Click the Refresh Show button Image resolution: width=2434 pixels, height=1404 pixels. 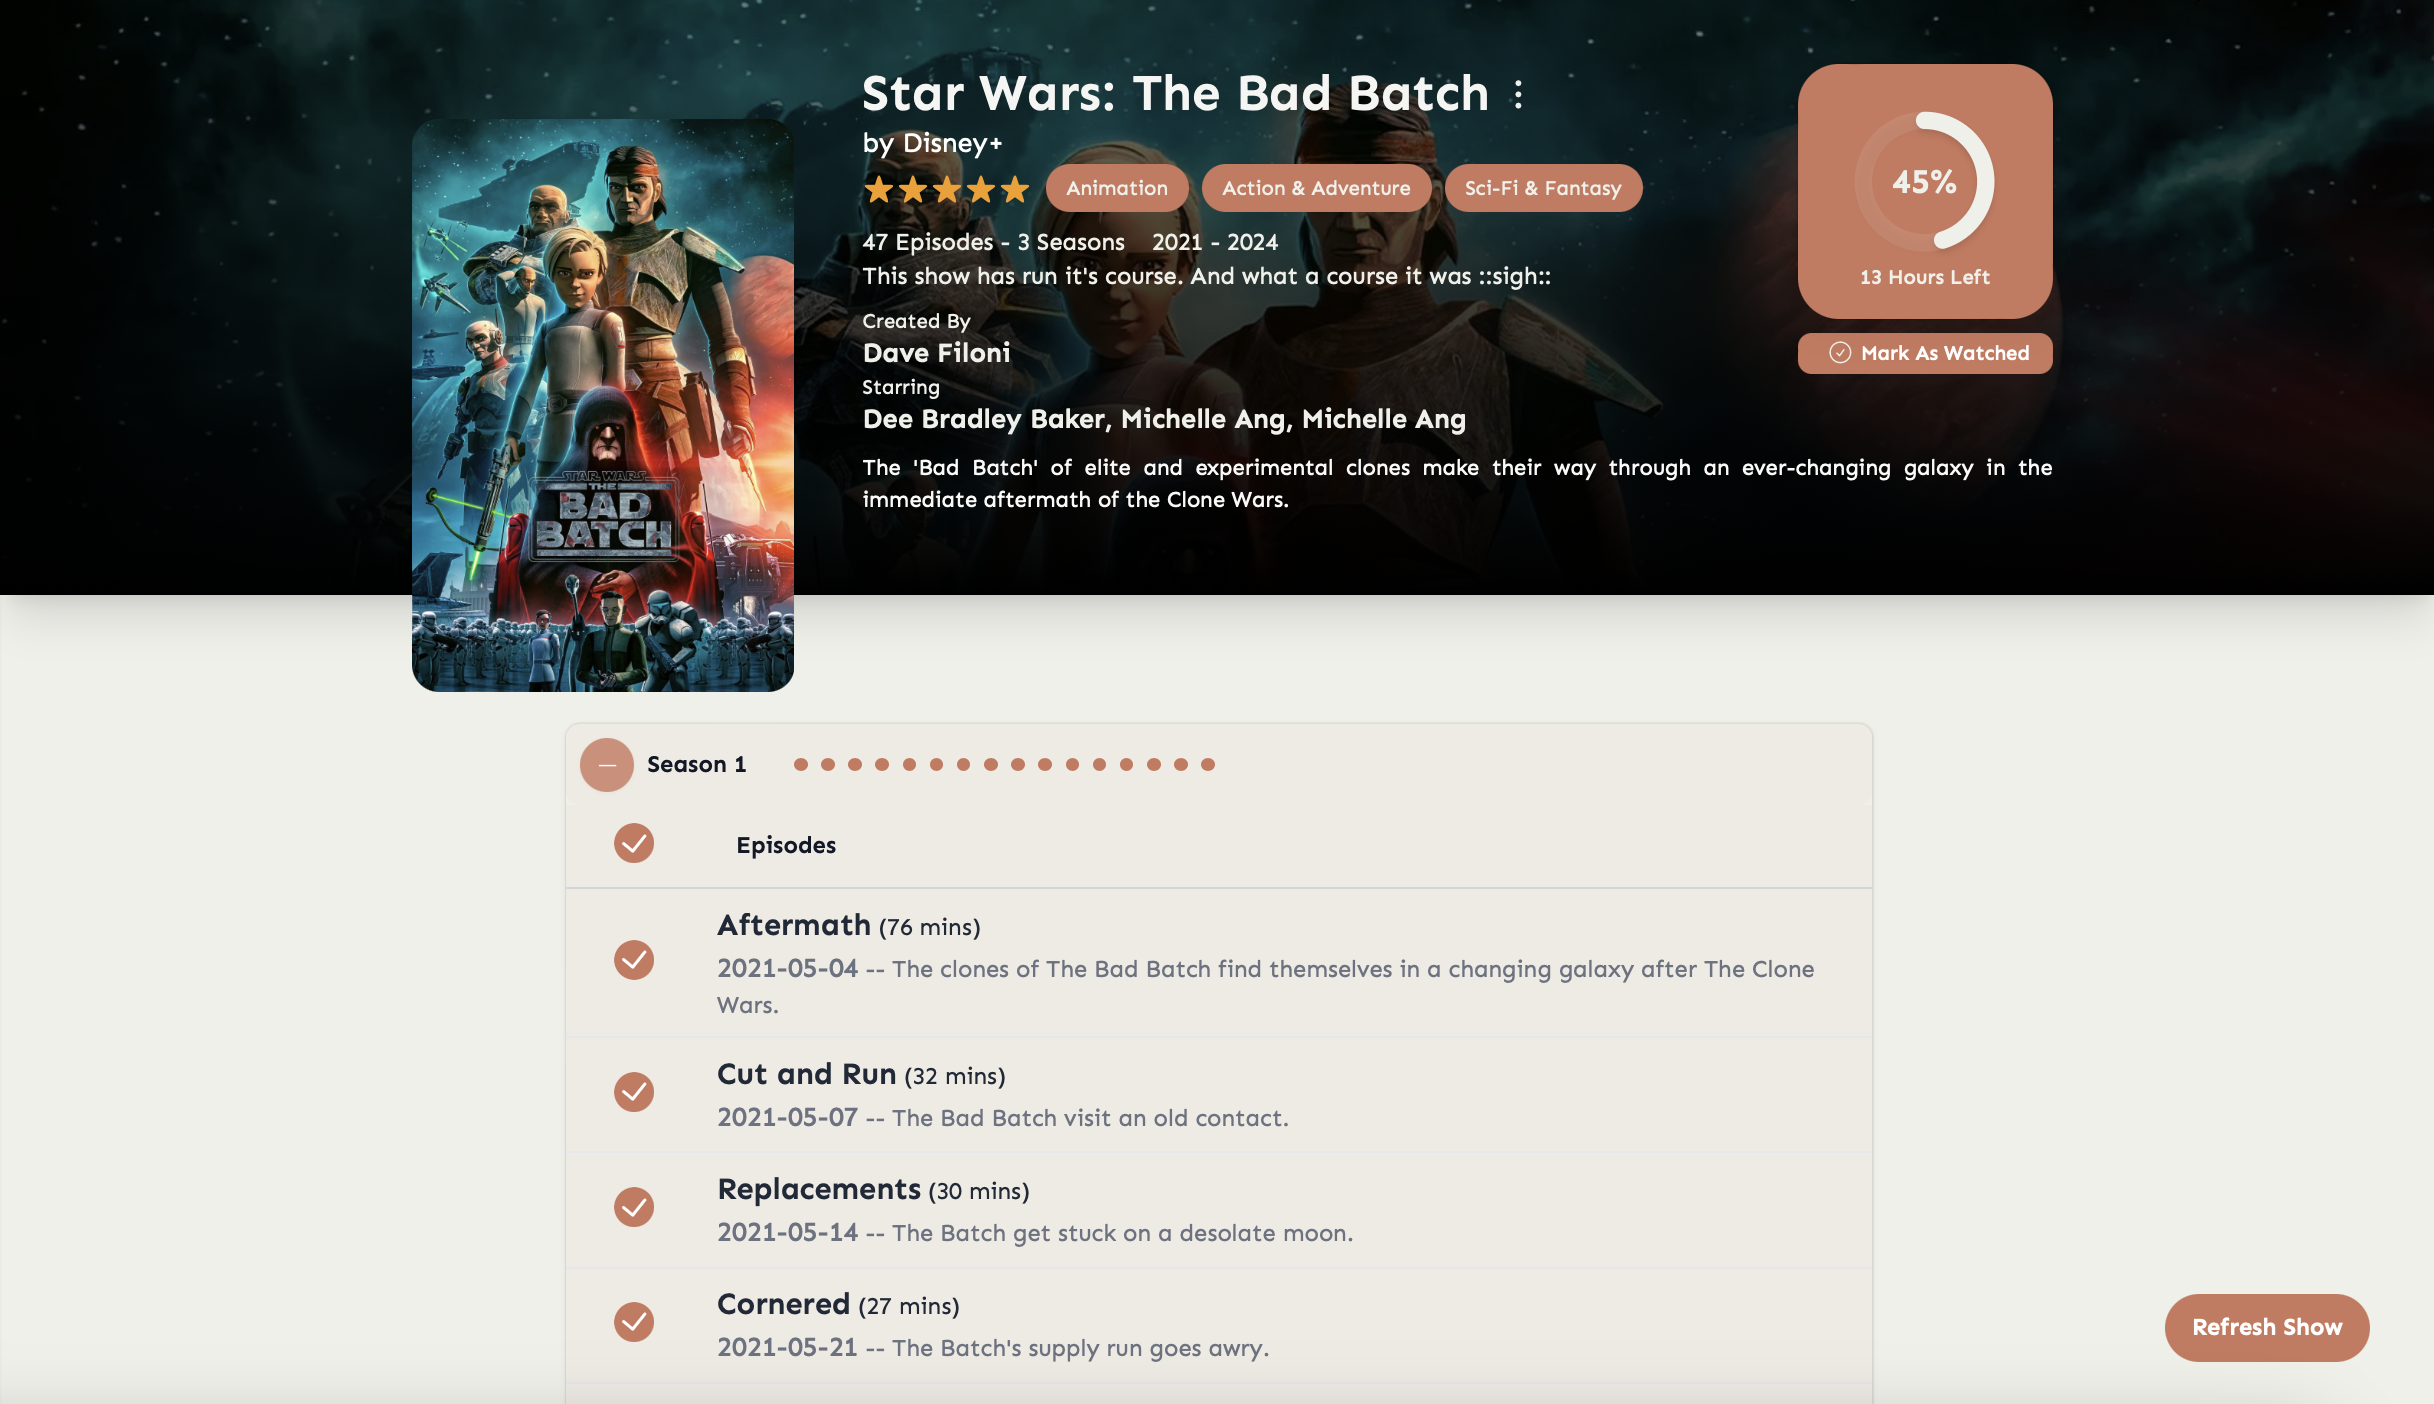(x=2267, y=1328)
